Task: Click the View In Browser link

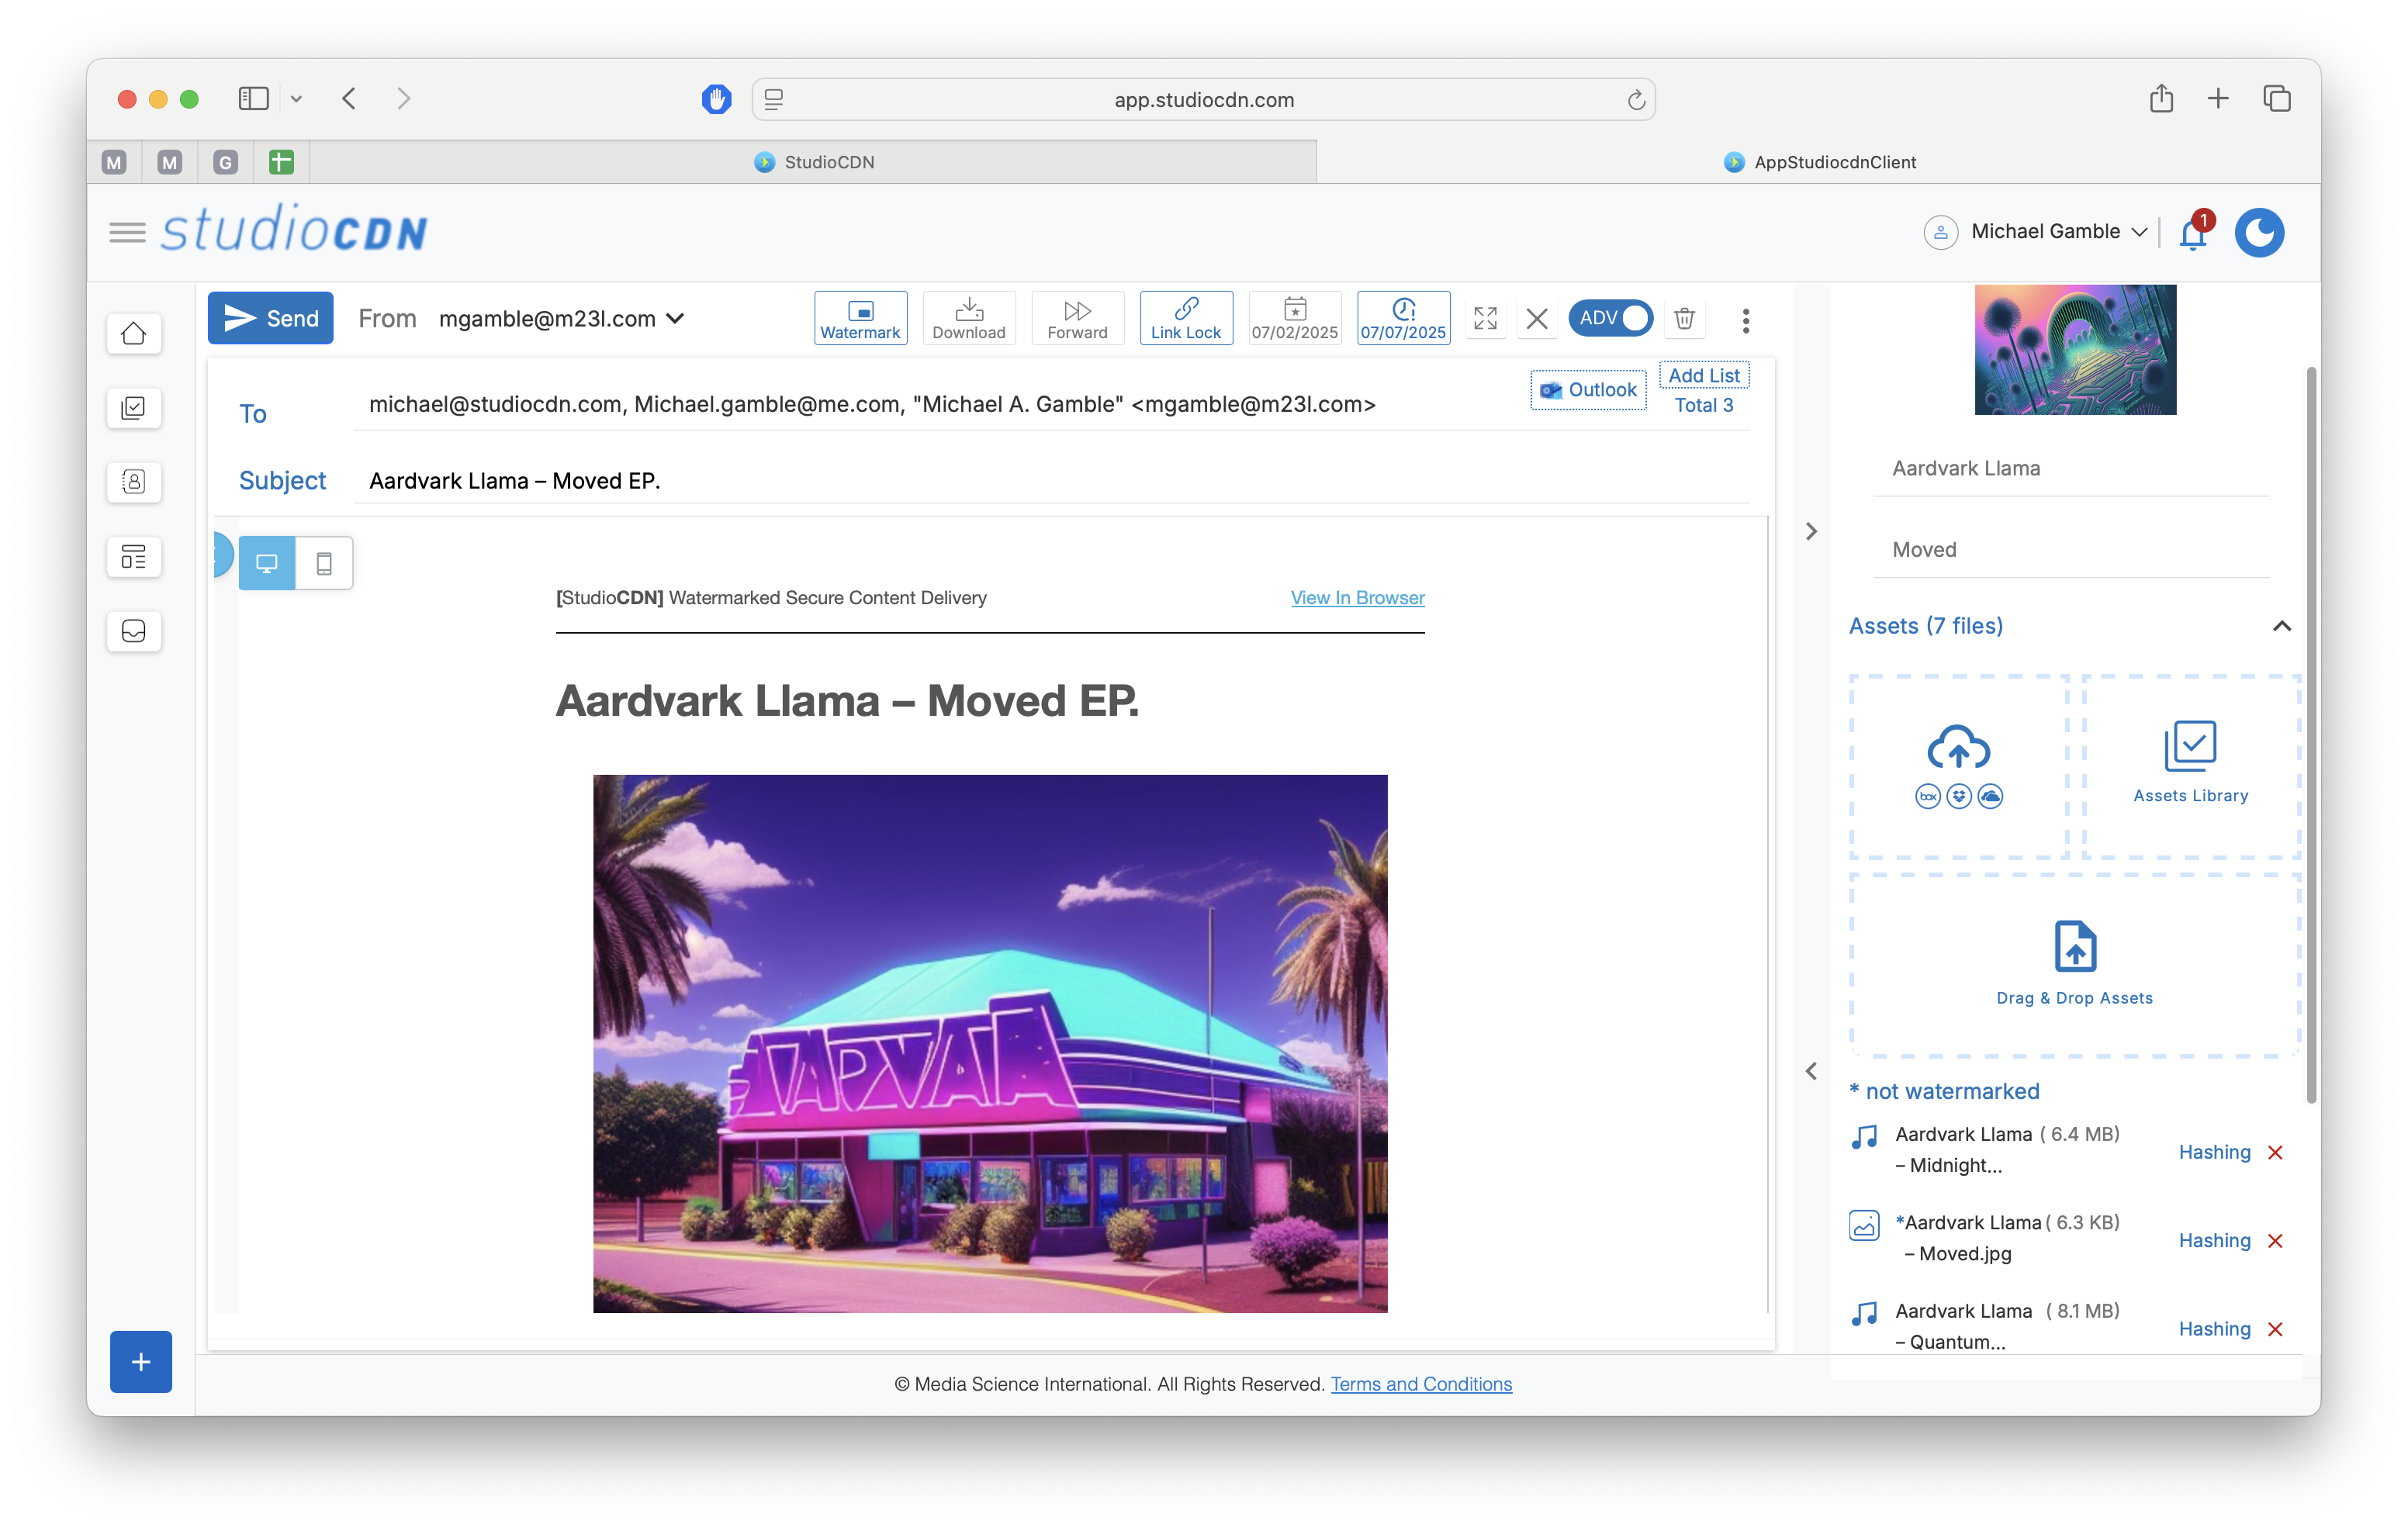Action: pos(1357,597)
